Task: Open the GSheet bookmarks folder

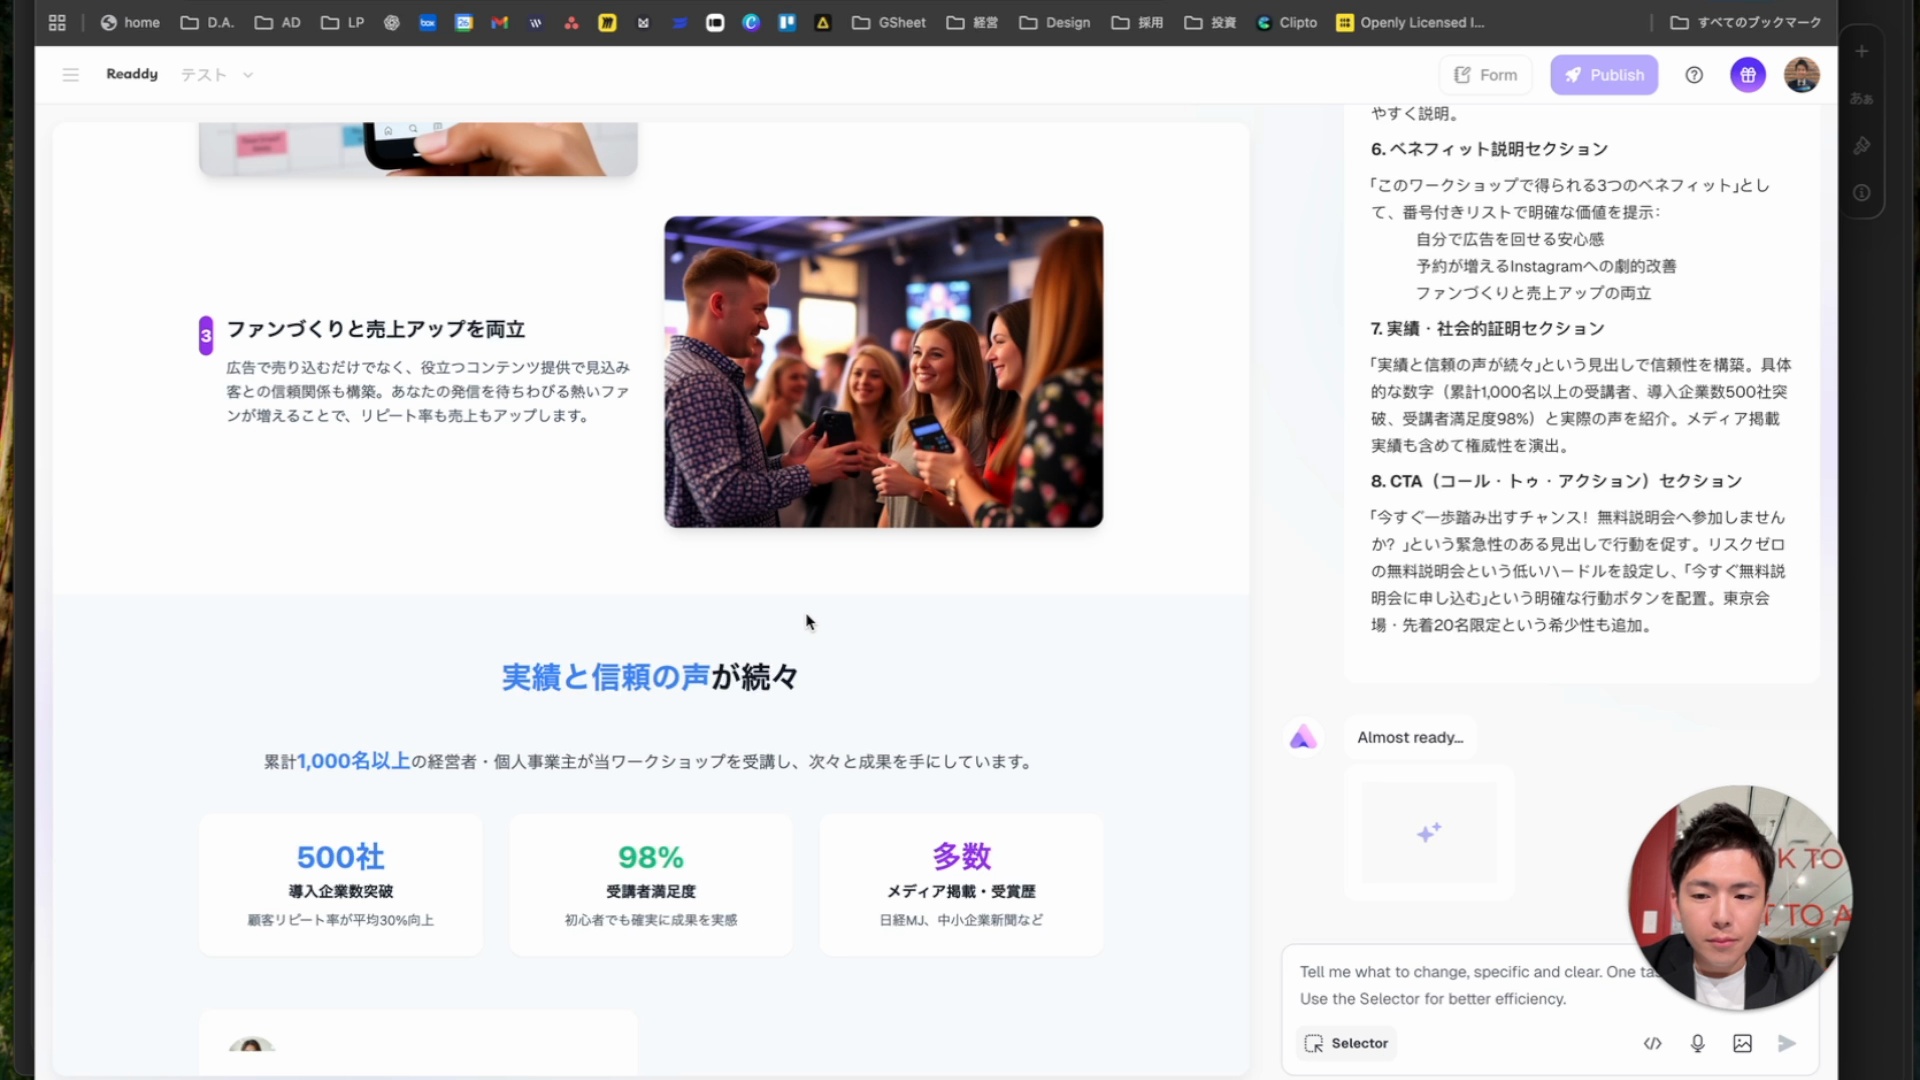Action: coord(888,22)
